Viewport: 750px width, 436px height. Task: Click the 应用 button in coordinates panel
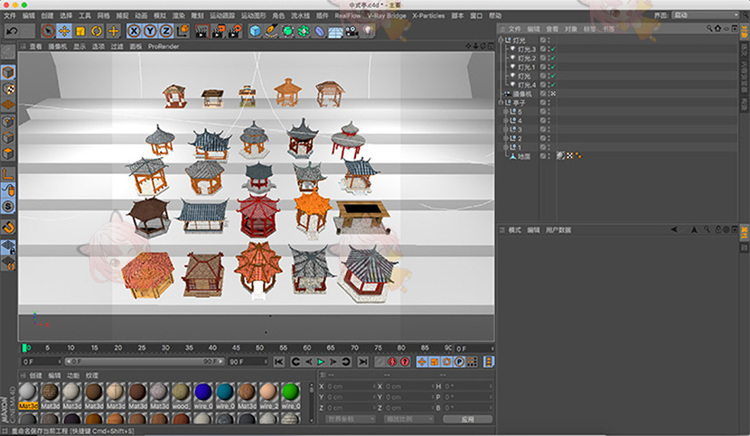467,420
